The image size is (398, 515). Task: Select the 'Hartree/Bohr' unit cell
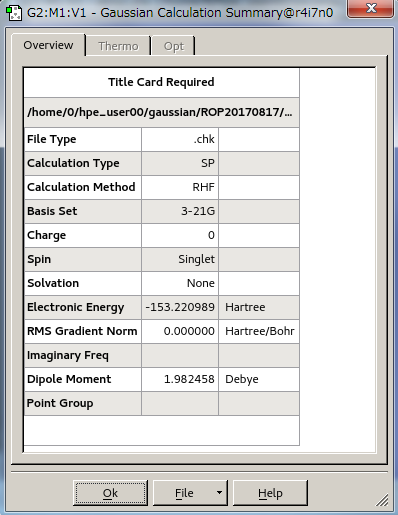click(x=259, y=331)
